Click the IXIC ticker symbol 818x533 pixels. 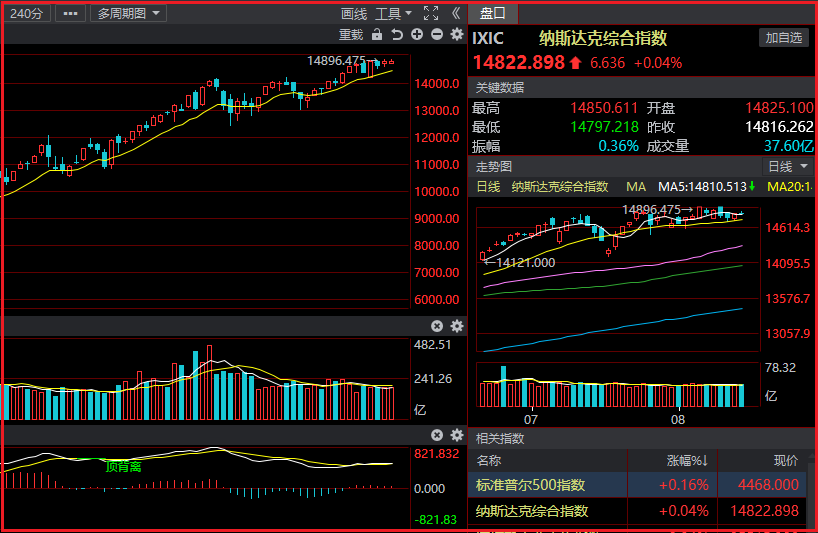(x=488, y=38)
